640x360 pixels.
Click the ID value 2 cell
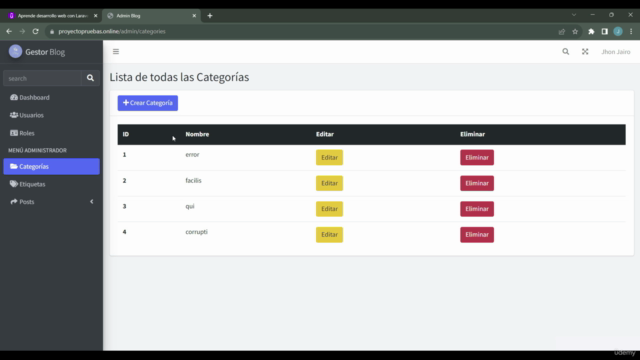pyautogui.click(x=124, y=180)
